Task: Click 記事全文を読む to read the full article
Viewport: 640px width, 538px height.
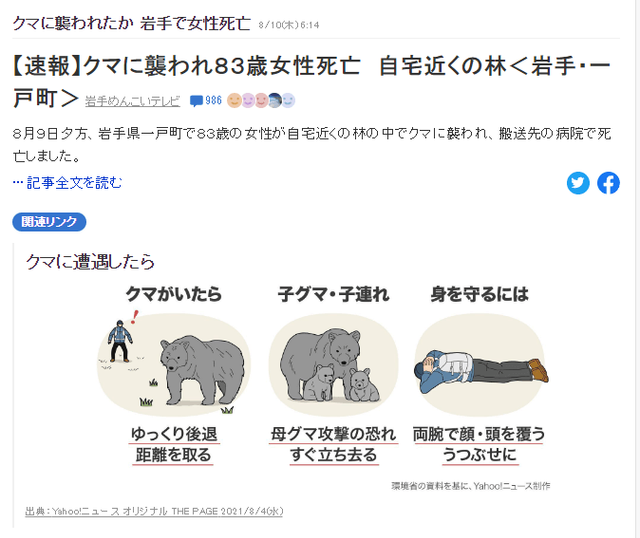Action: [74, 183]
